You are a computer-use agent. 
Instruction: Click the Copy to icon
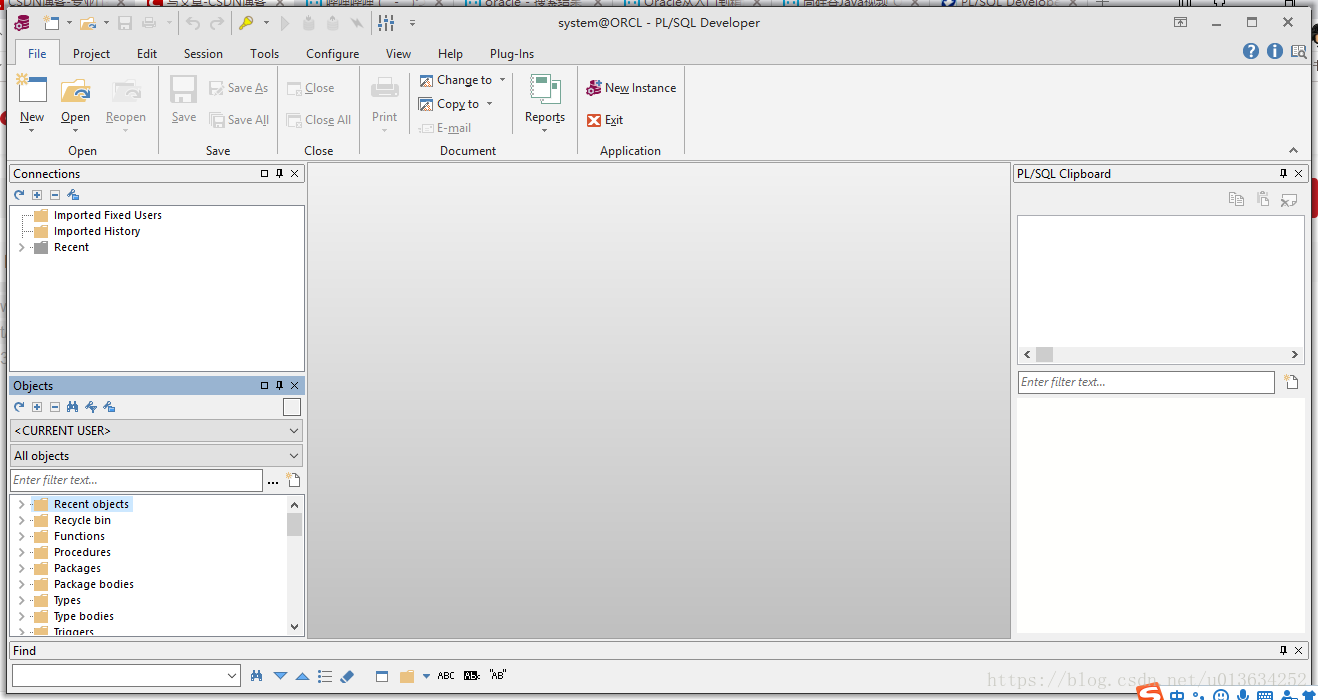tap(426, 104)
